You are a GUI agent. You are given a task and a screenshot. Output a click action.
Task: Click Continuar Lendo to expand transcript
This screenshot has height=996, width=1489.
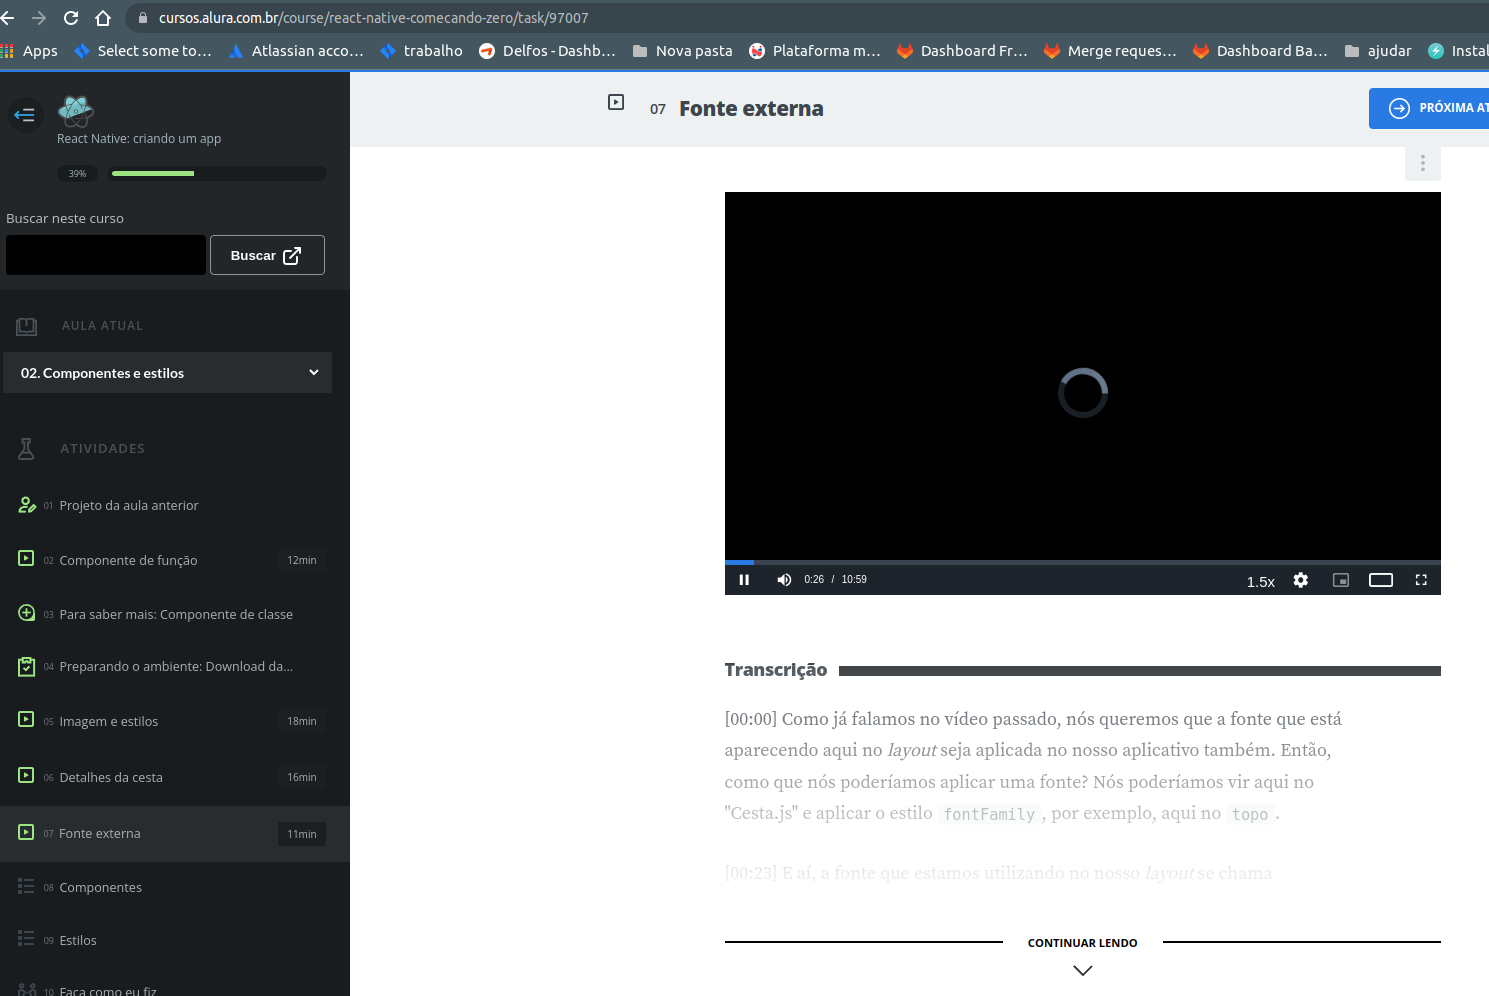[x=1082, y=943]
